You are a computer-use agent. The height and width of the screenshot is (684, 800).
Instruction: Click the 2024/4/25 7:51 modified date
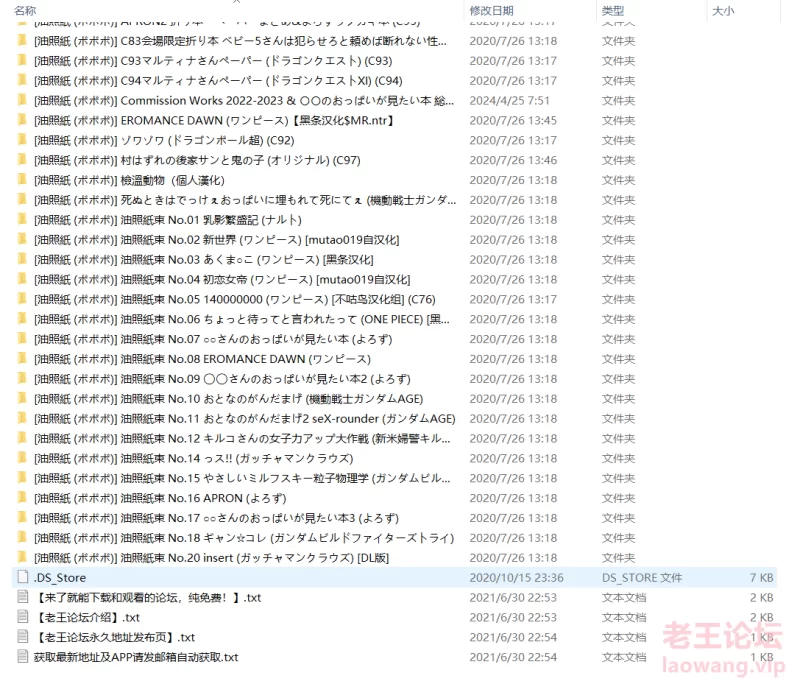click(x=509, y=100)
